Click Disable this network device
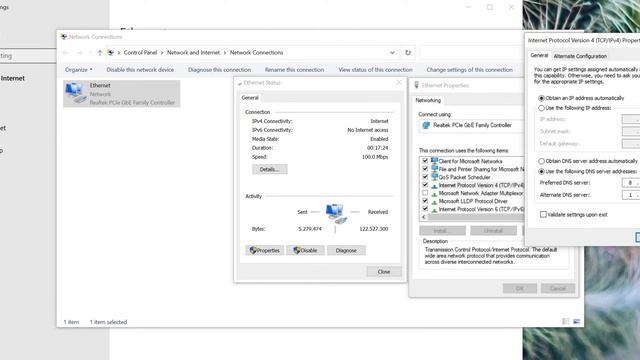This screenshot has height=360, width=640. click(140, 70)
